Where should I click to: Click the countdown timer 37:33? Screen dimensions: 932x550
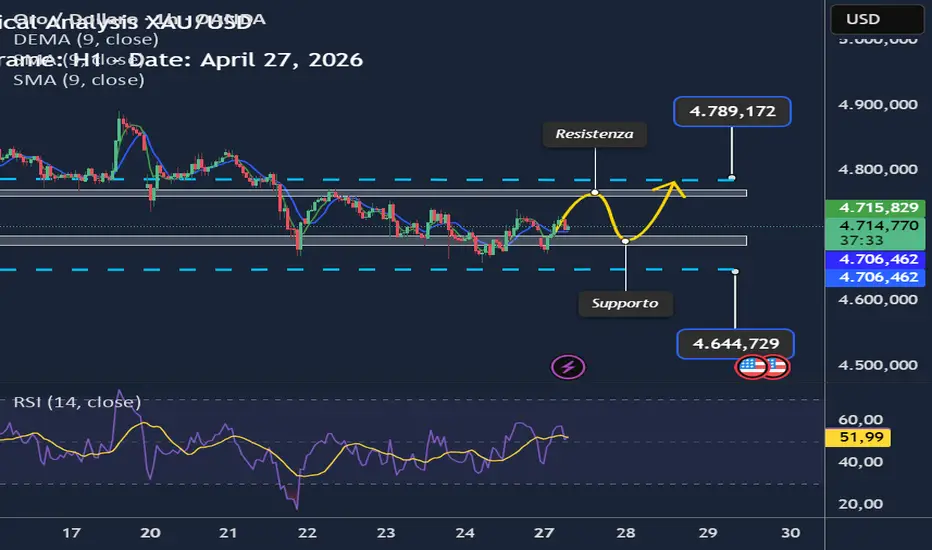click(x=861, y=241)
